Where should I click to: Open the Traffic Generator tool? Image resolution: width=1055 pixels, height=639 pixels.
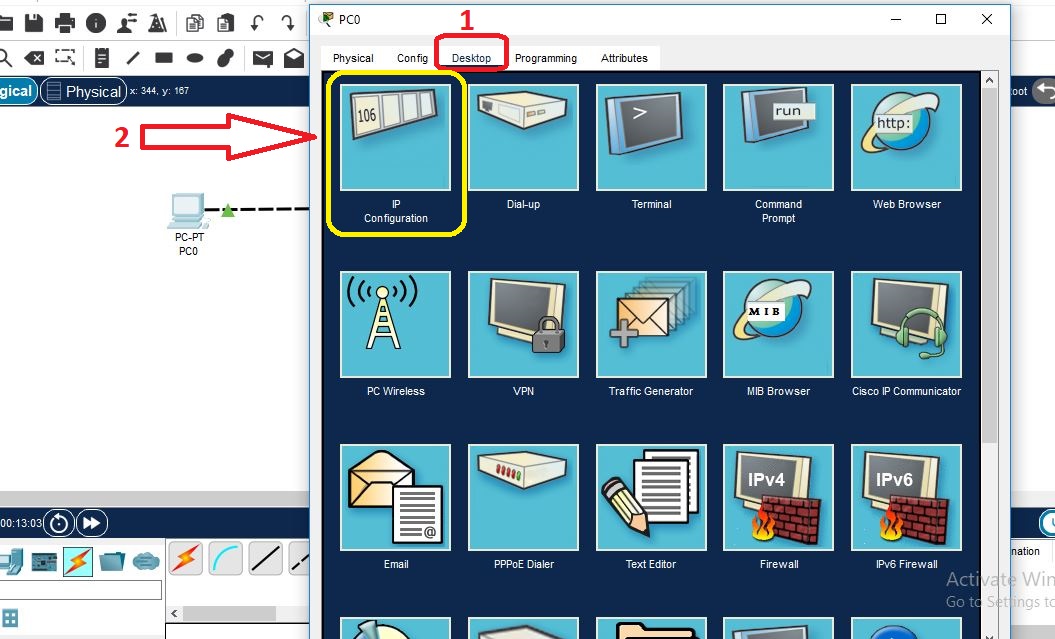pos(651,323)
